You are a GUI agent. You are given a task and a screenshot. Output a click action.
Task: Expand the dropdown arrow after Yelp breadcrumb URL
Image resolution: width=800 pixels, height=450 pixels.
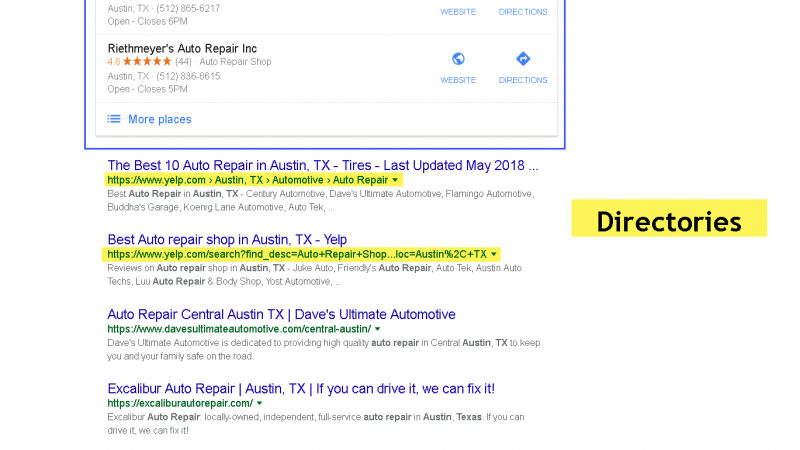[x=396, y=180]
